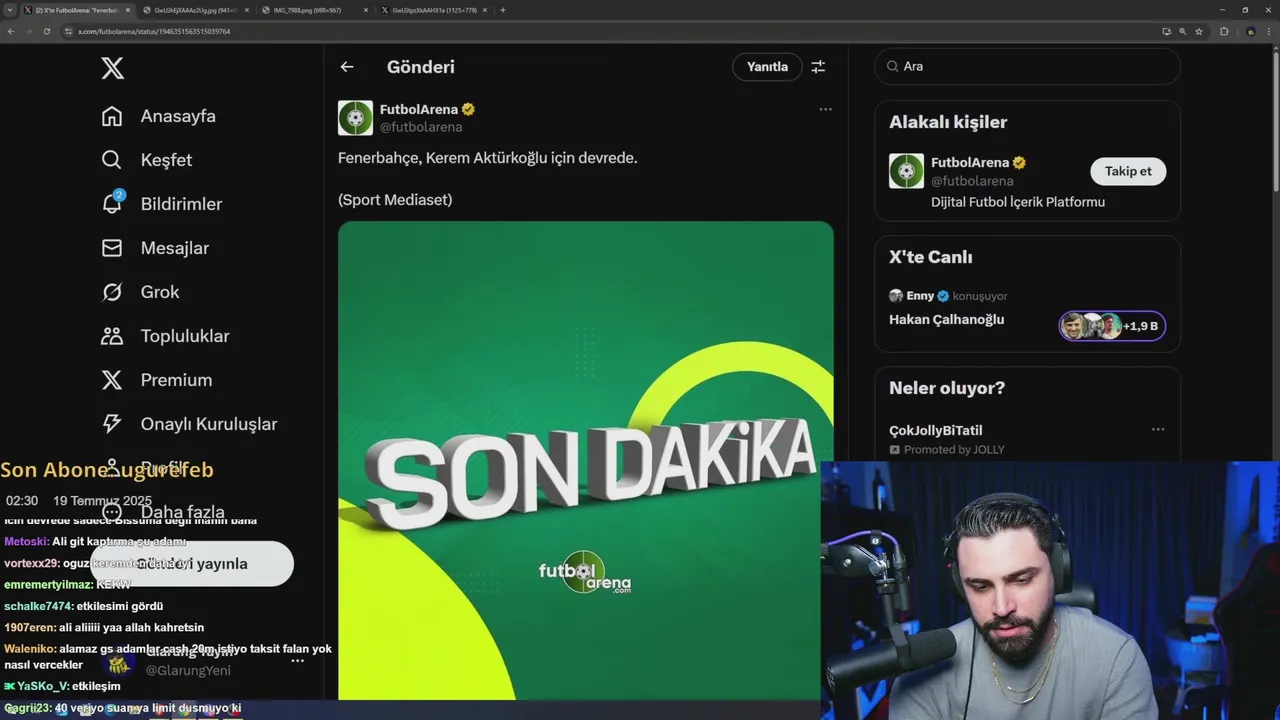
Task: Click the browser address bar URL
Action: pyautogui.click(x=154, y=31)
